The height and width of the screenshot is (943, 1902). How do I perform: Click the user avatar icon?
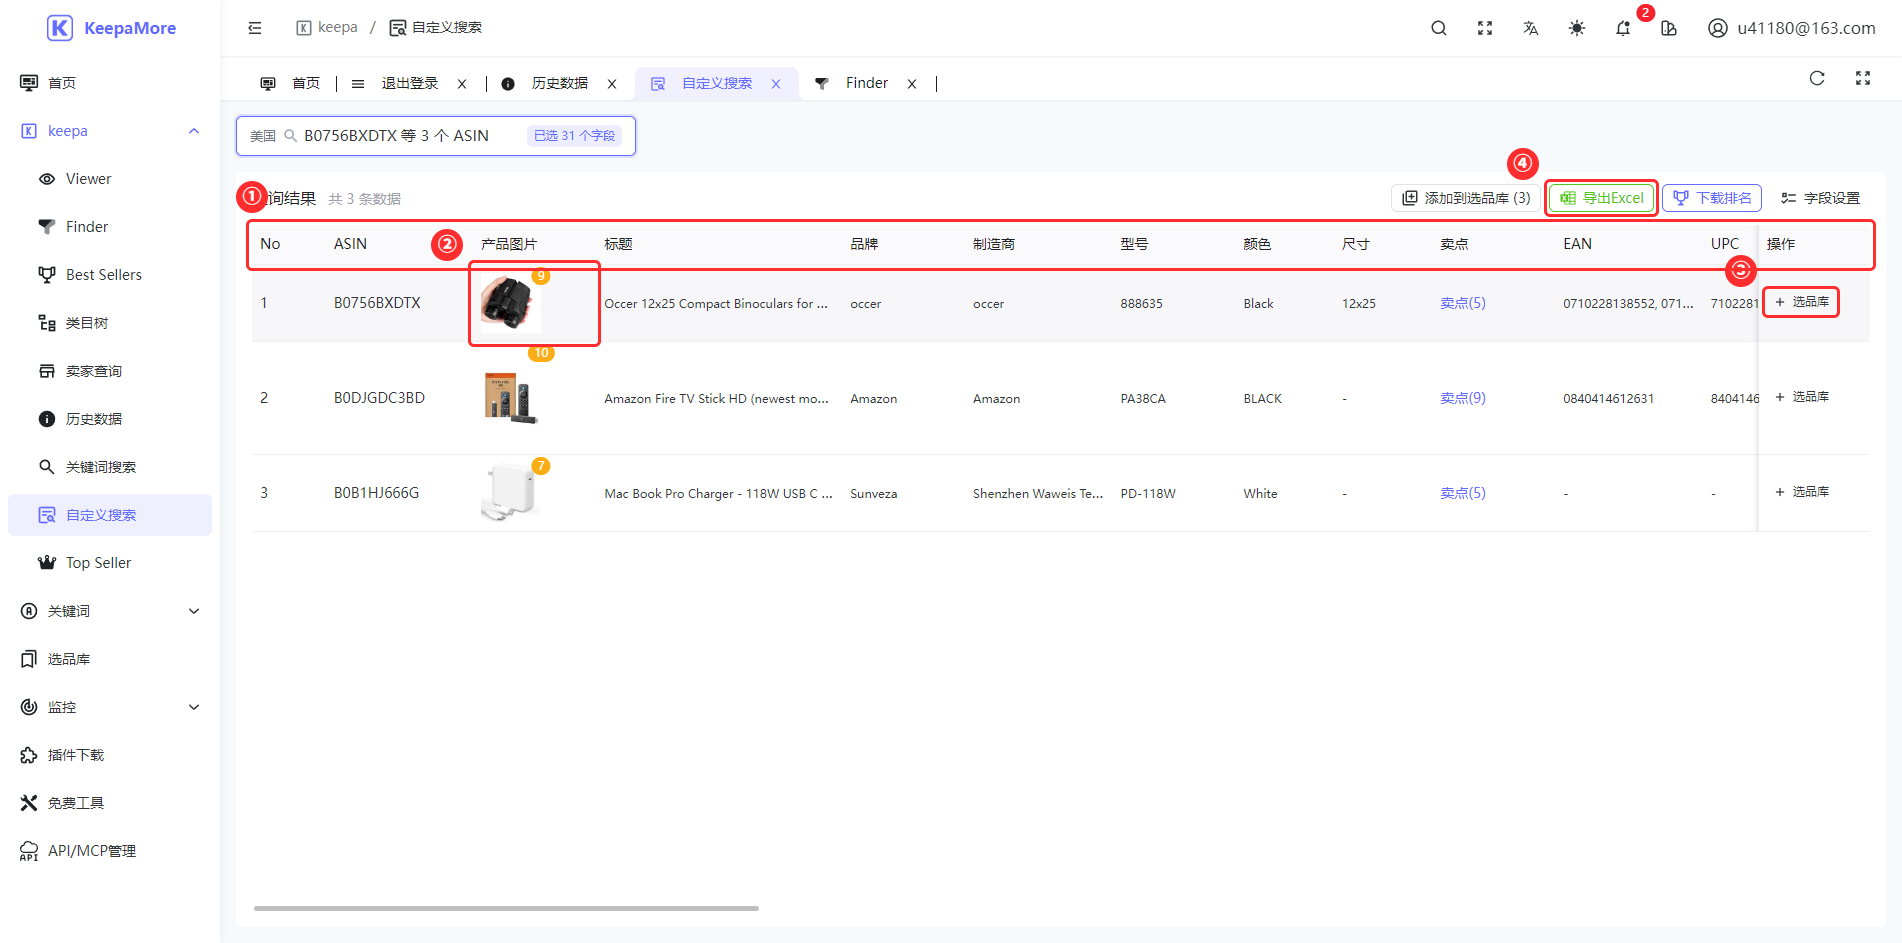[x=1717, y=28]
